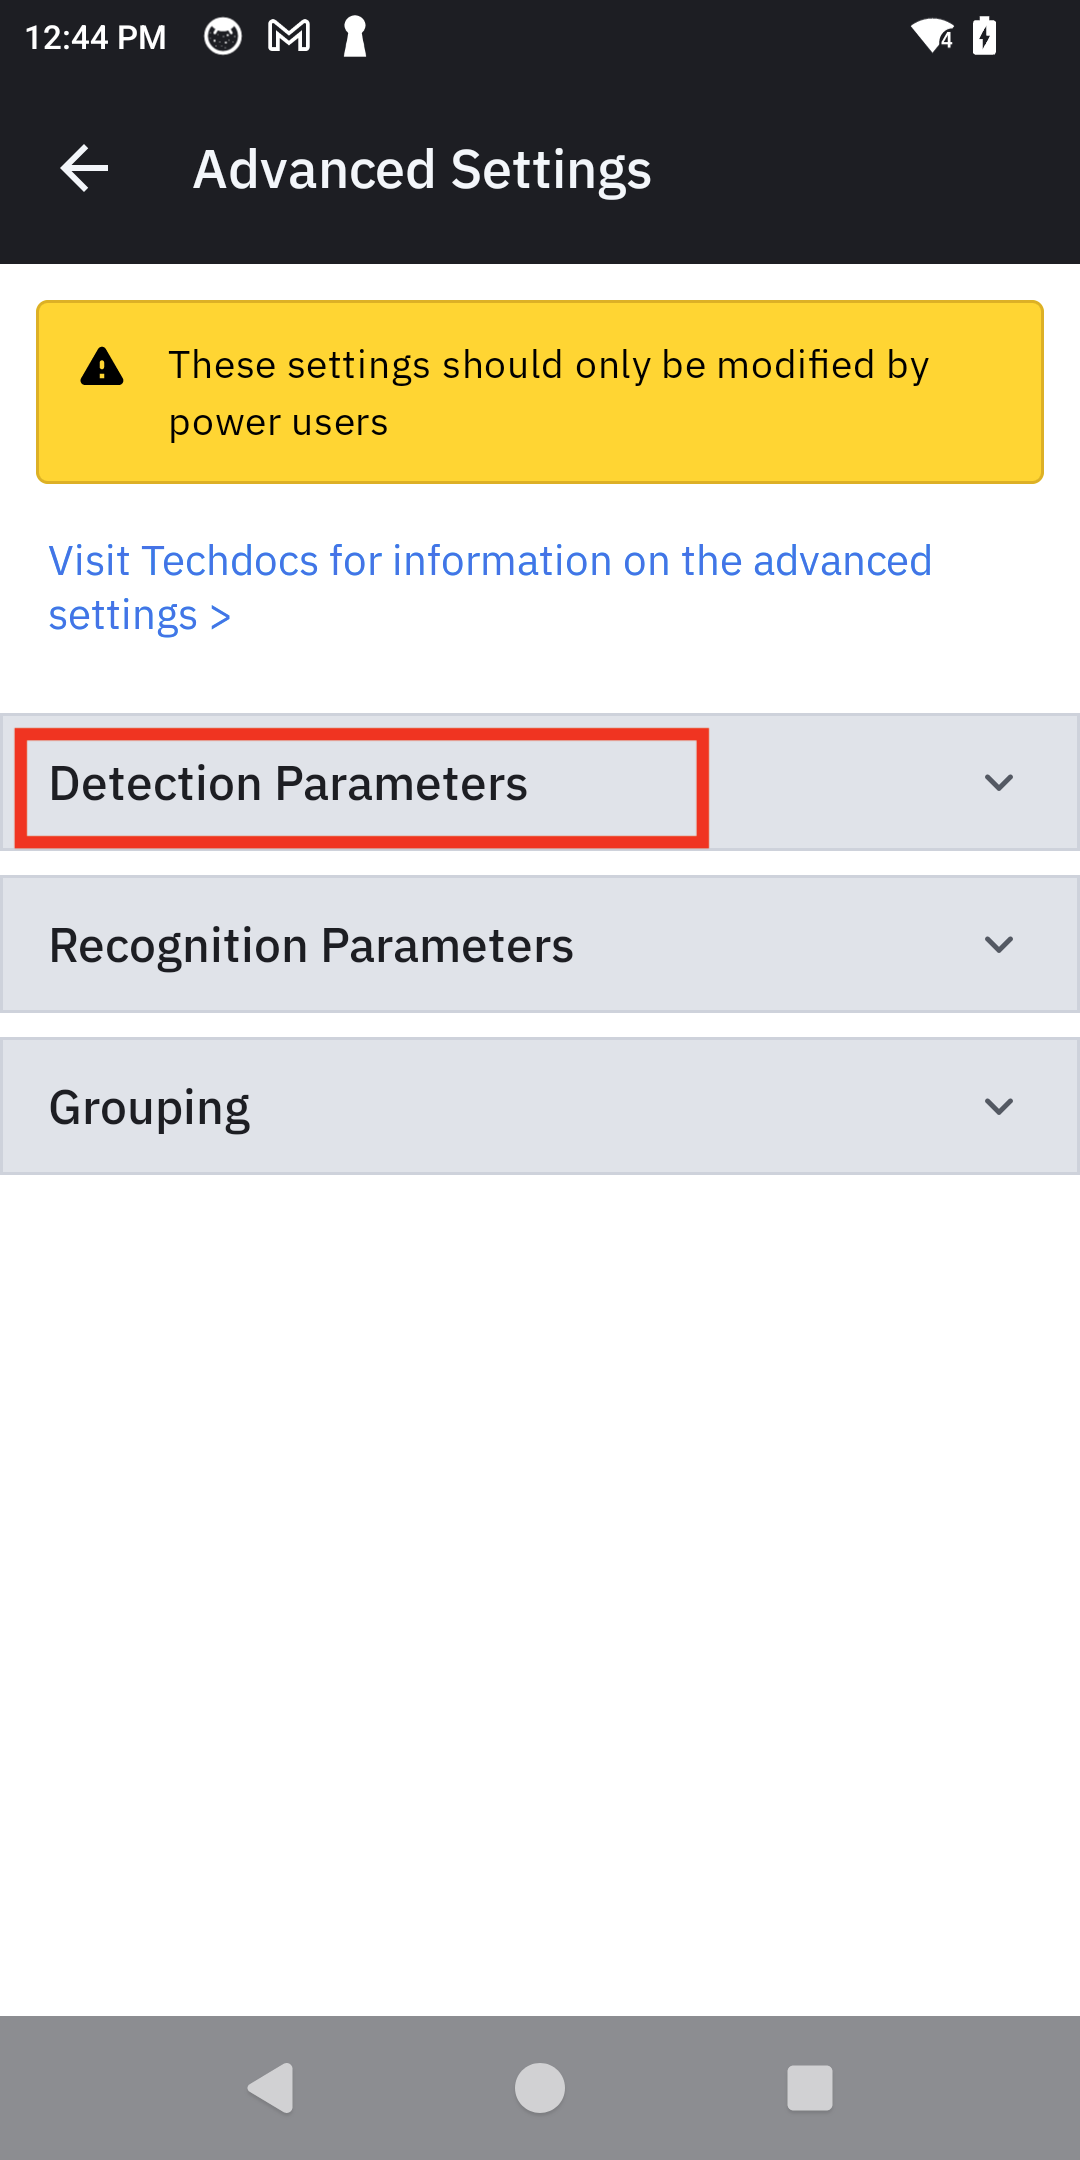Expand Recognition Parameters using its chevron
The width and height of the screenshot is (1080, 2160).
999,945
